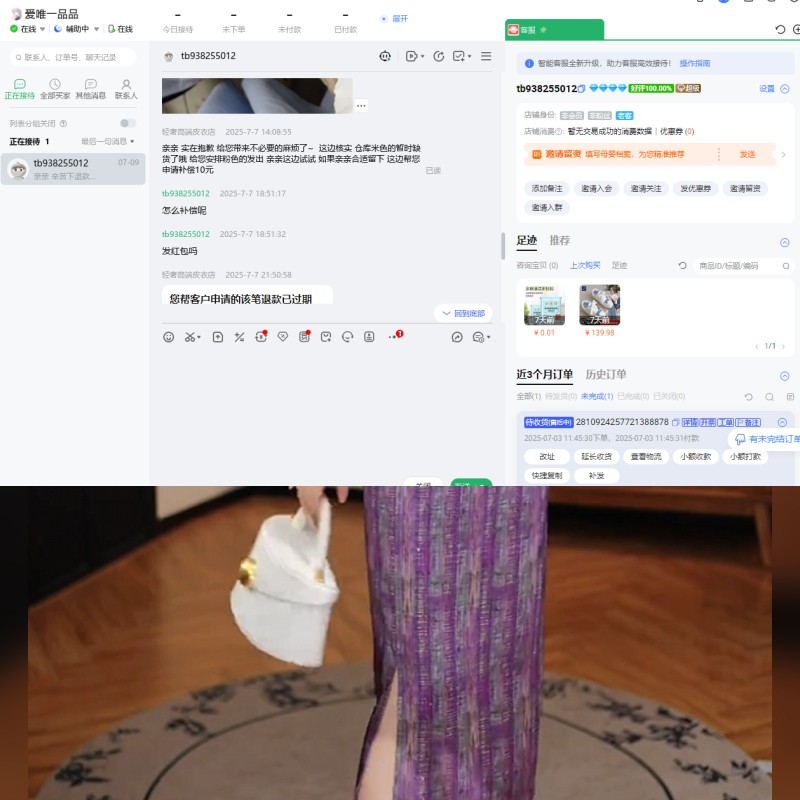Open the ¥139.98 shoes product thumbnail

point(599,305)
